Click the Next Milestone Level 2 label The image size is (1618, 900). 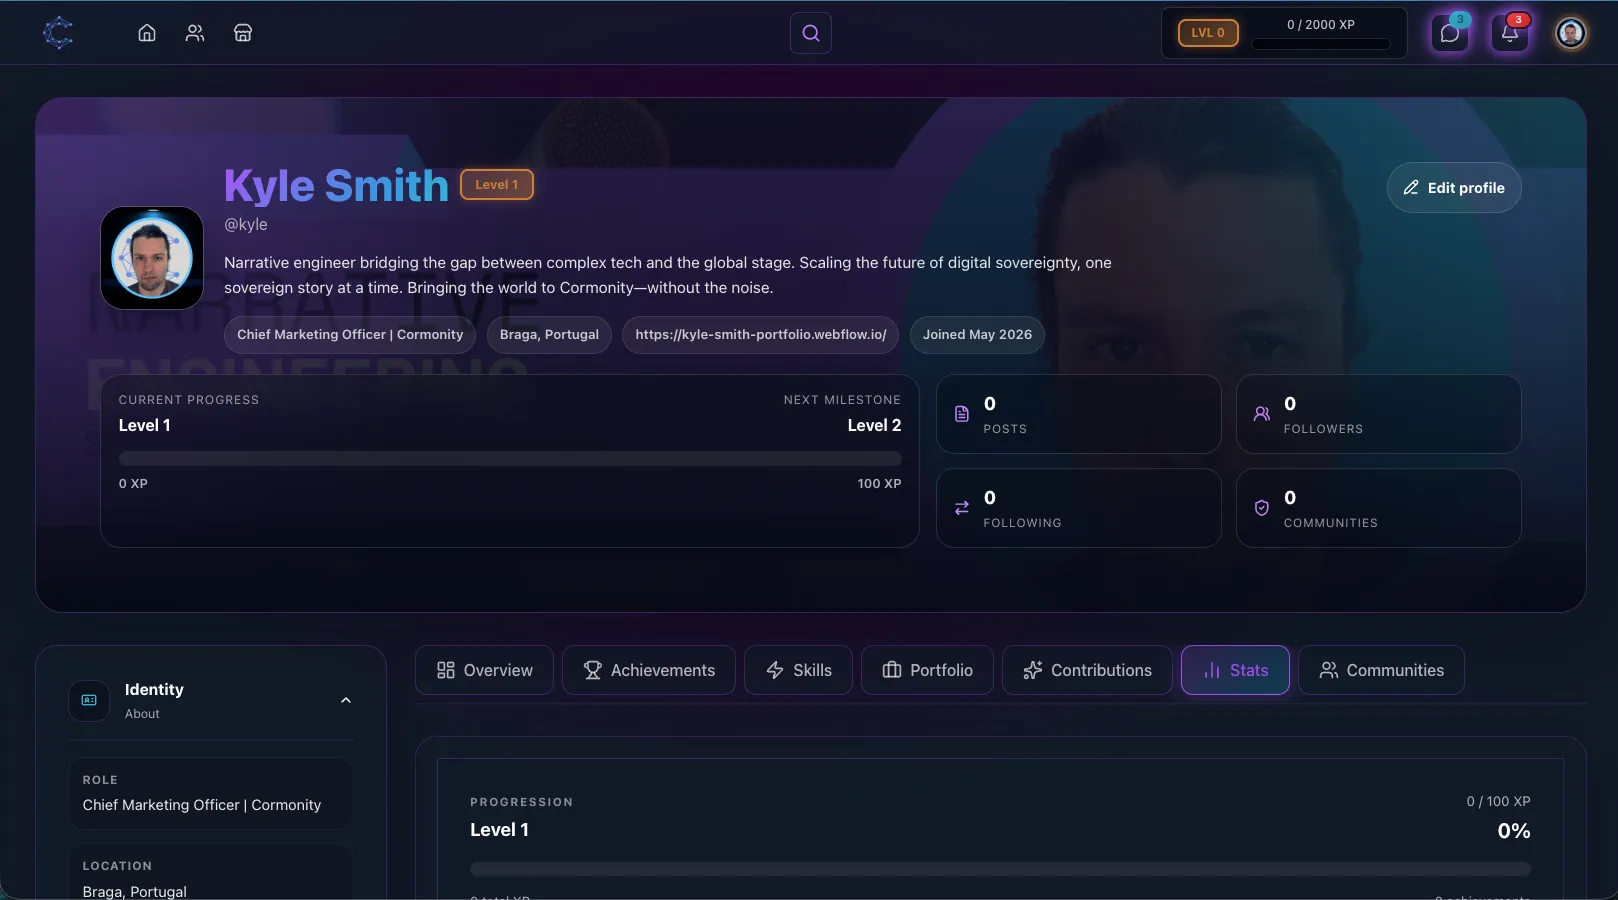pyautogui.click(x=874, y=426)
